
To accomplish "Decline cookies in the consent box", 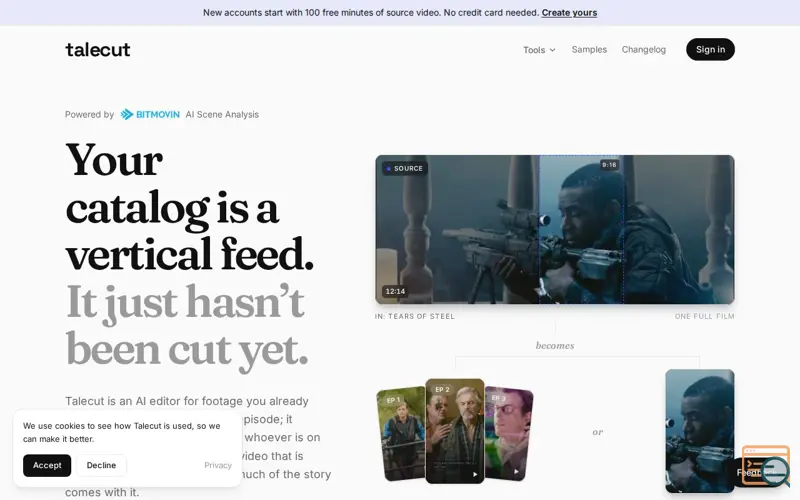I will tap(101, 465).
